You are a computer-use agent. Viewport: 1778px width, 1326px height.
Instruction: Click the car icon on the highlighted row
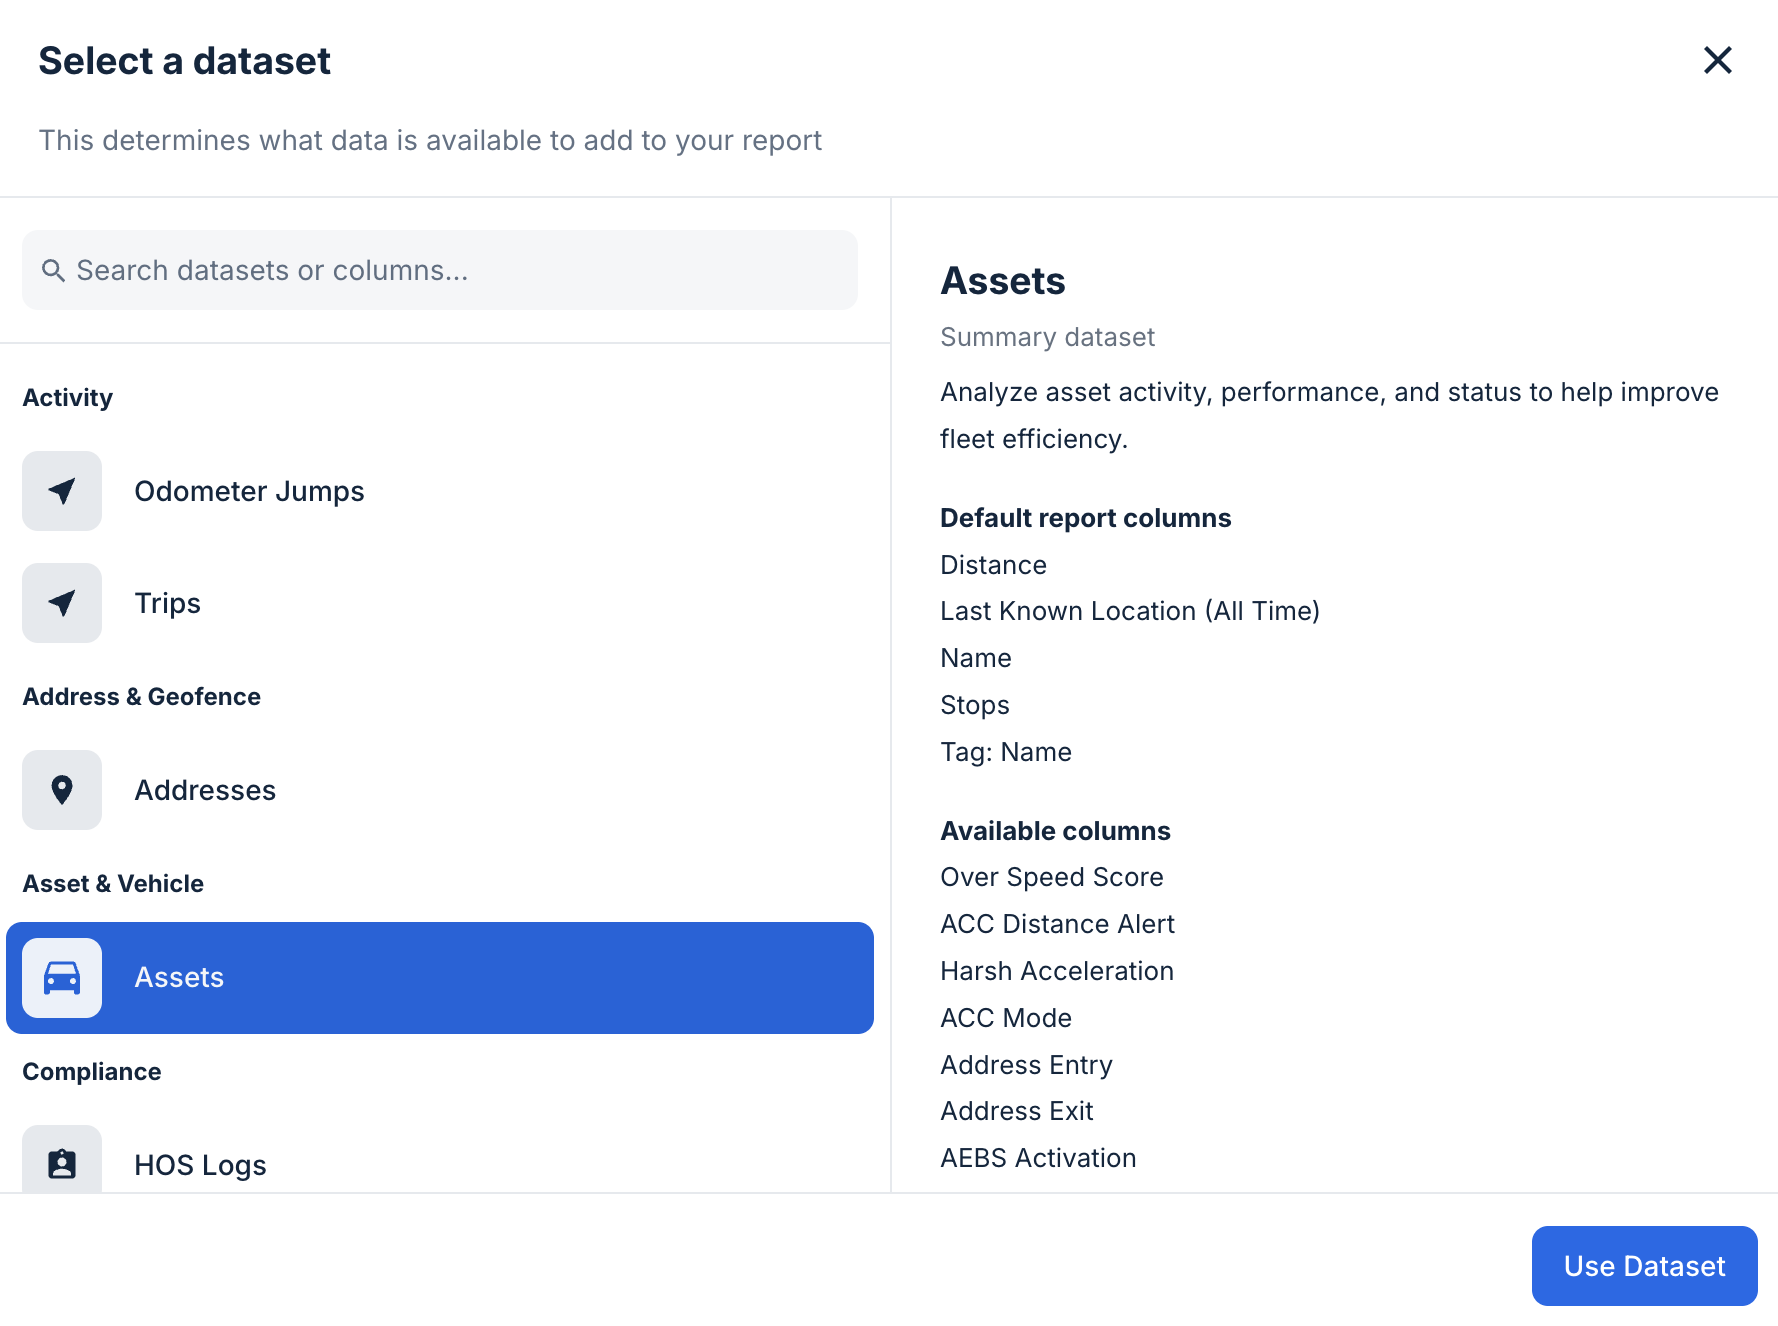pyautogui.click(x=62, y=978)
